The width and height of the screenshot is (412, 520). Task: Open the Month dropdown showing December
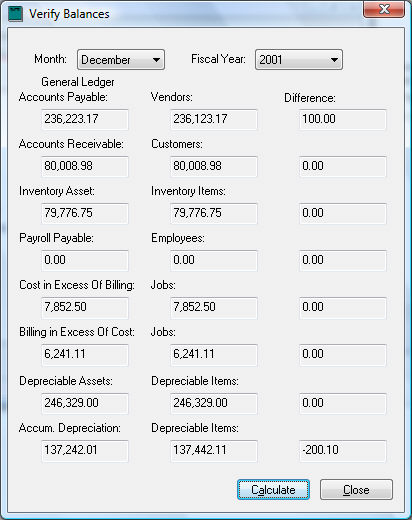click(121, 60)
